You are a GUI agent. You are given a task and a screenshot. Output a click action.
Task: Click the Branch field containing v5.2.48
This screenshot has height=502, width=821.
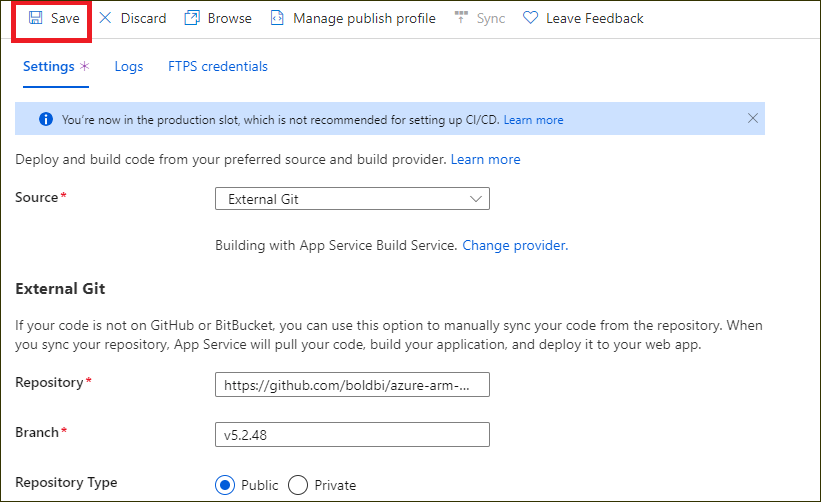(x=352, y=434)
